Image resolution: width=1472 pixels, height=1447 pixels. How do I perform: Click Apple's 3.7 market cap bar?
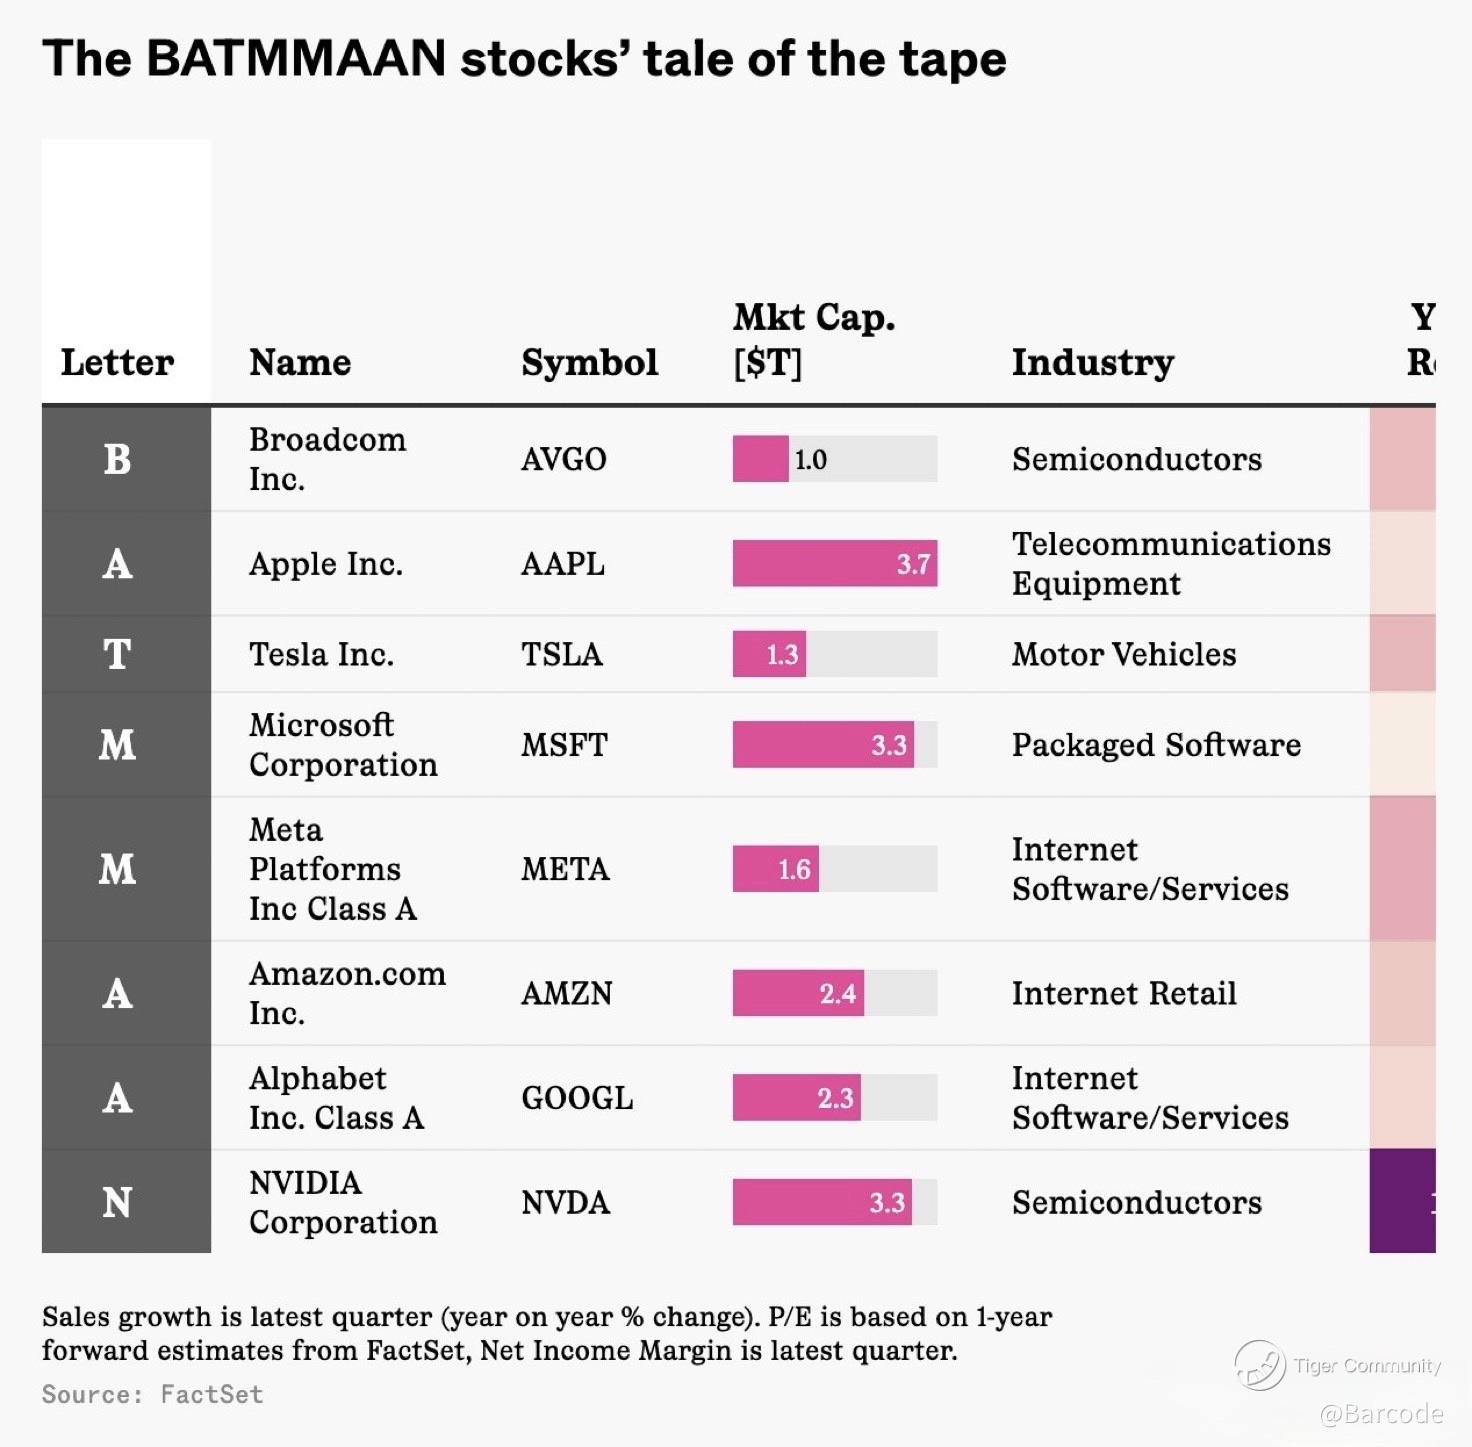(x=834, y=563)
